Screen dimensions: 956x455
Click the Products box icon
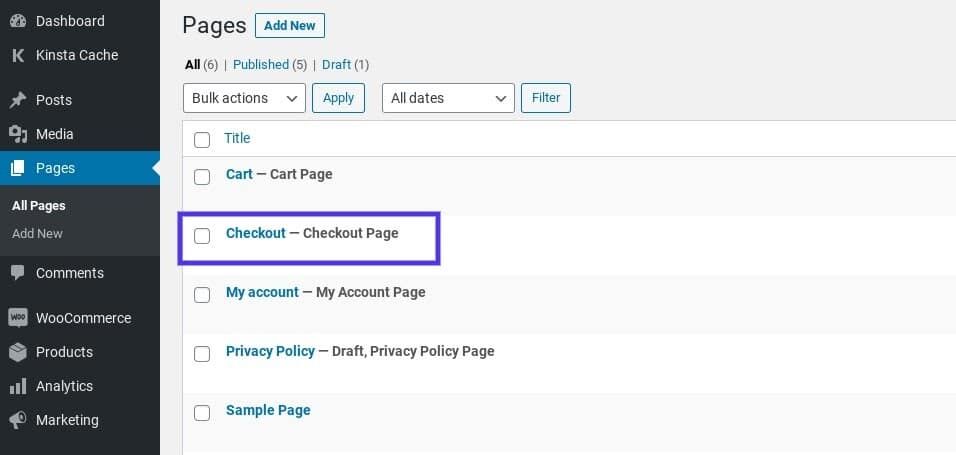(18, 352)
